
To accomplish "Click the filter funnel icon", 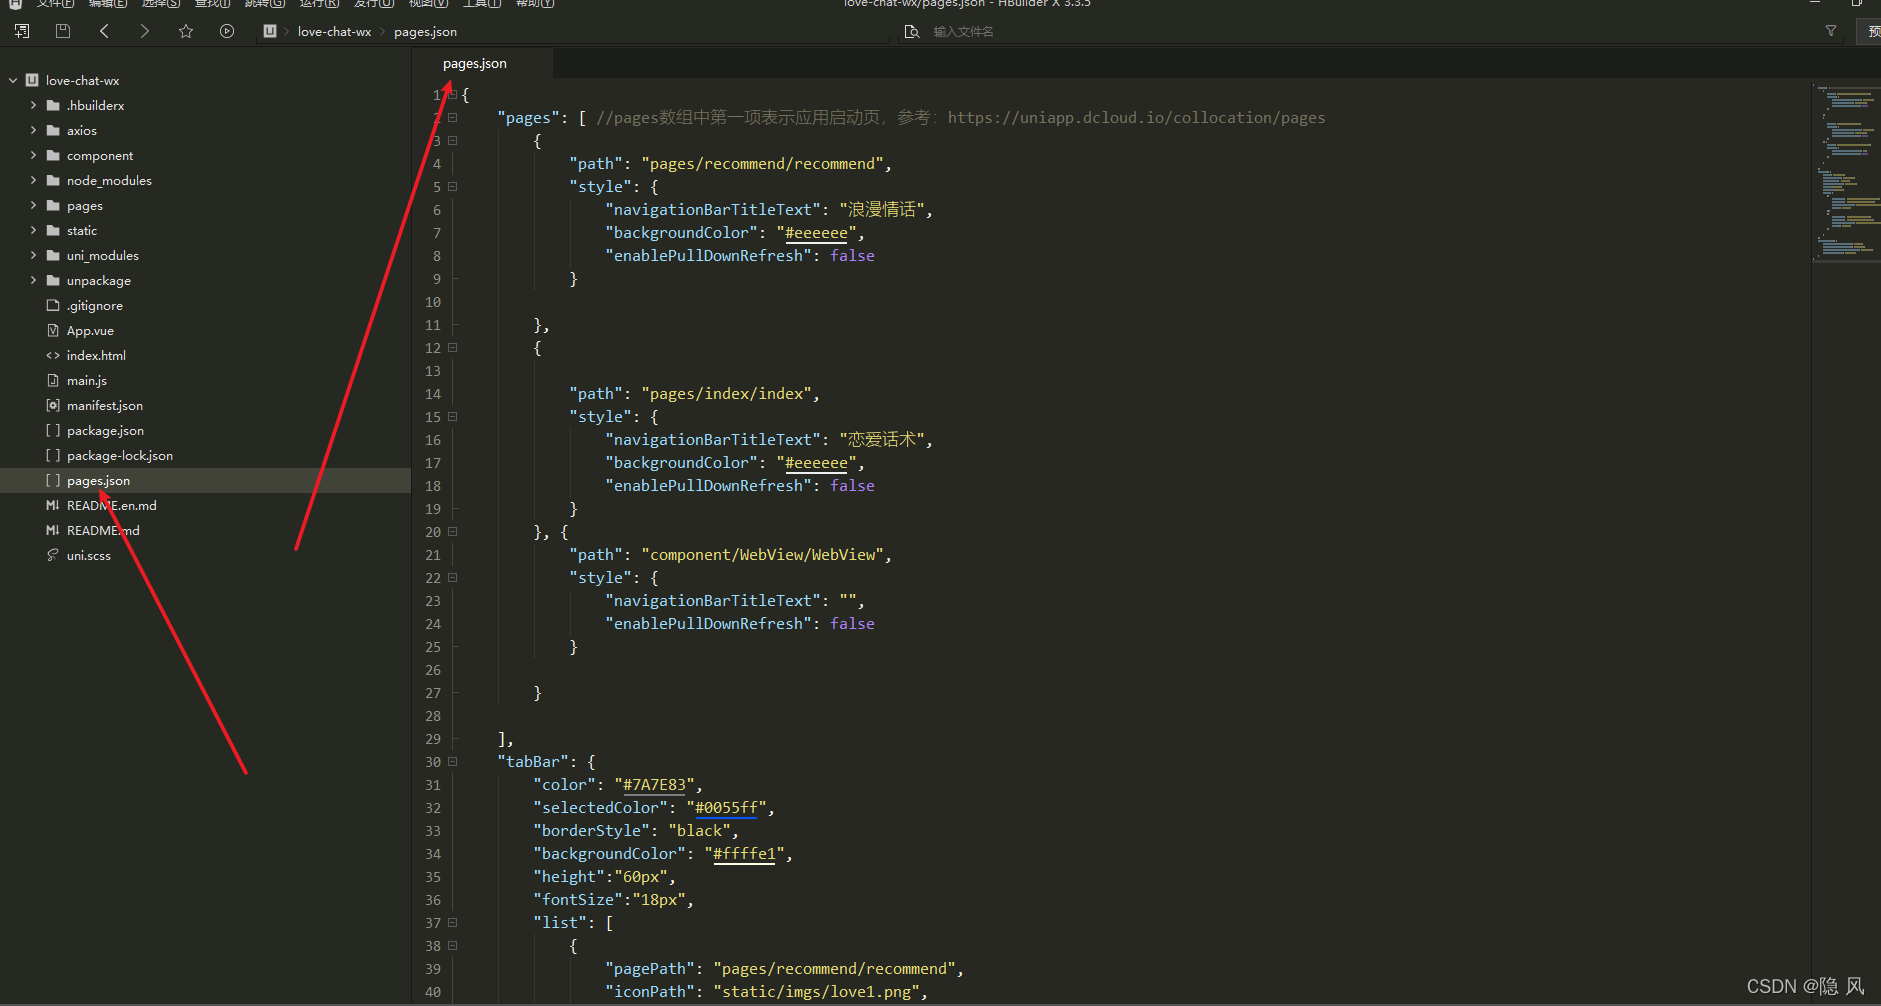I will 1831,31.
